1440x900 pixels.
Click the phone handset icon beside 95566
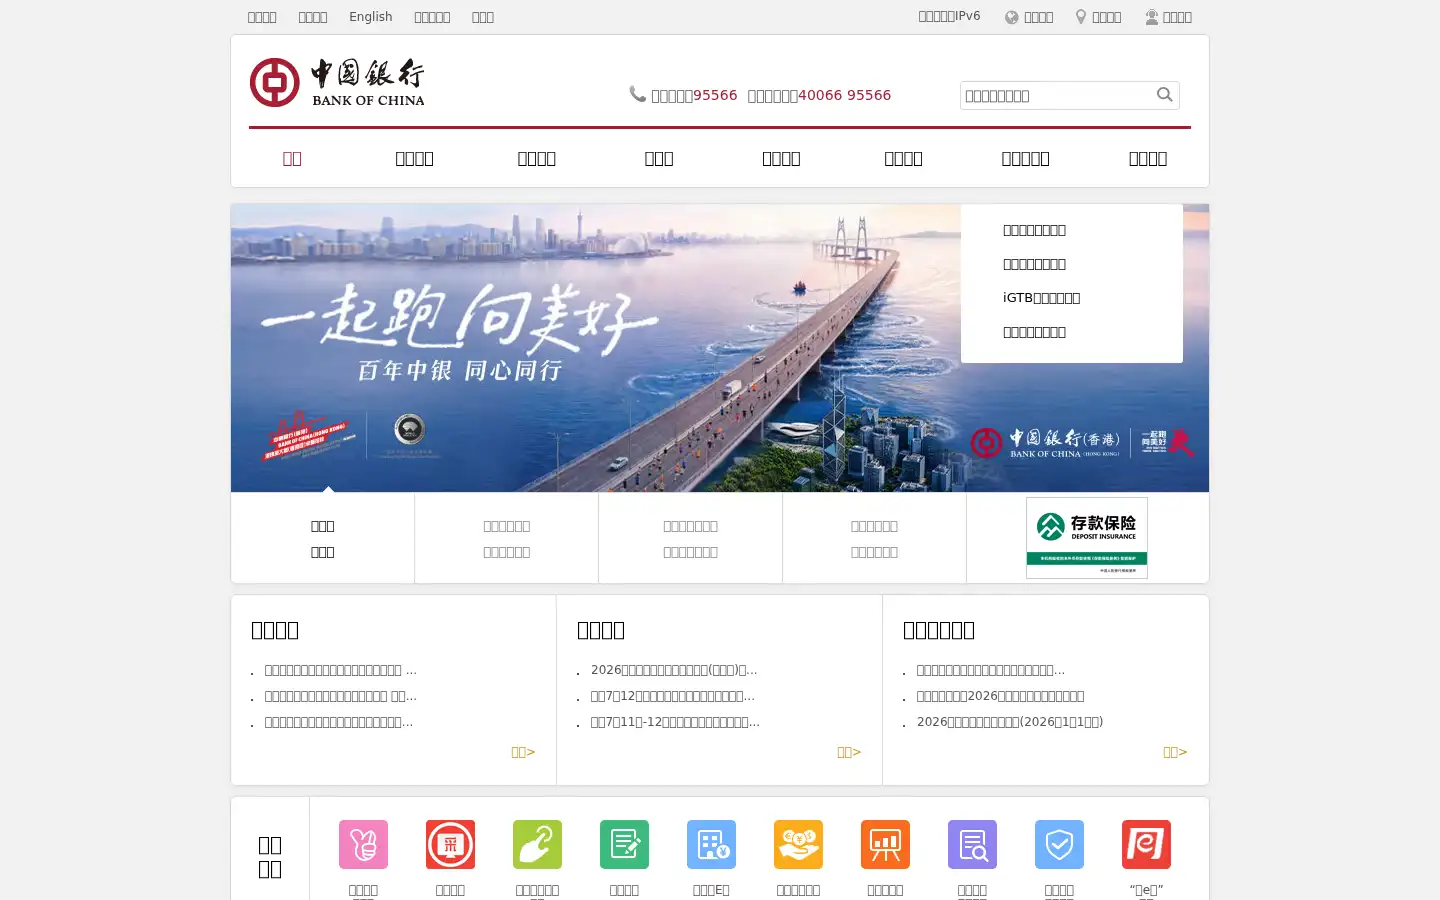pyautogui.click(x=637, y=94)
